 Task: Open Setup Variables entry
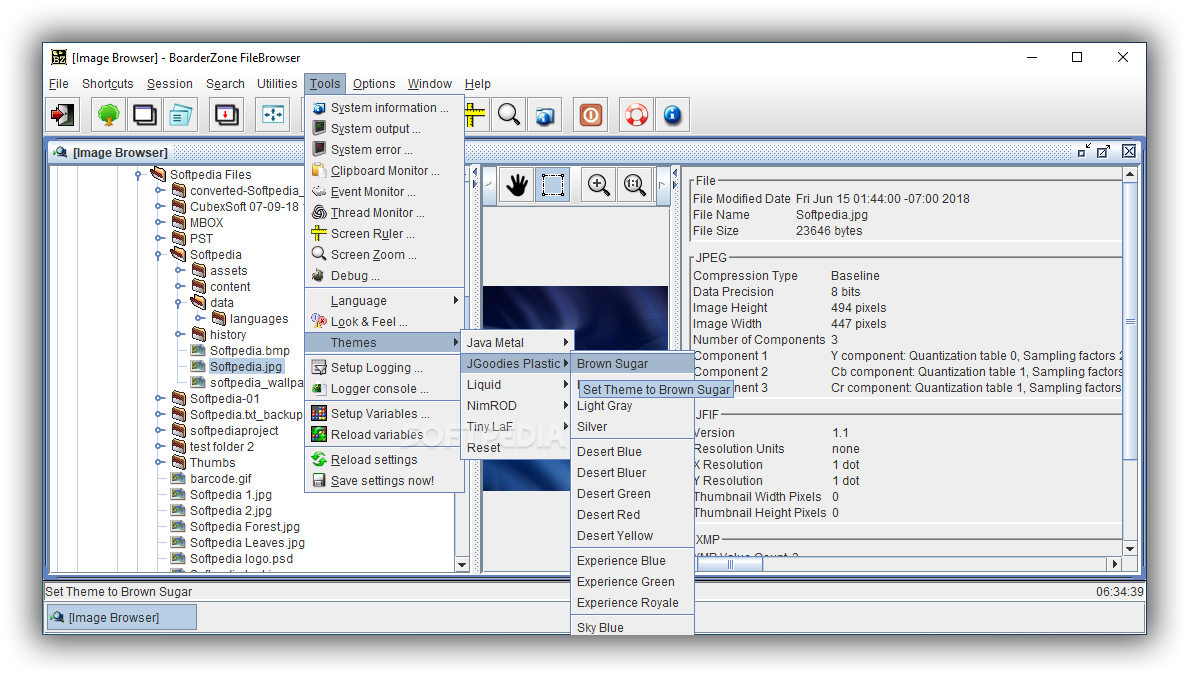click(x=384, y=414)
